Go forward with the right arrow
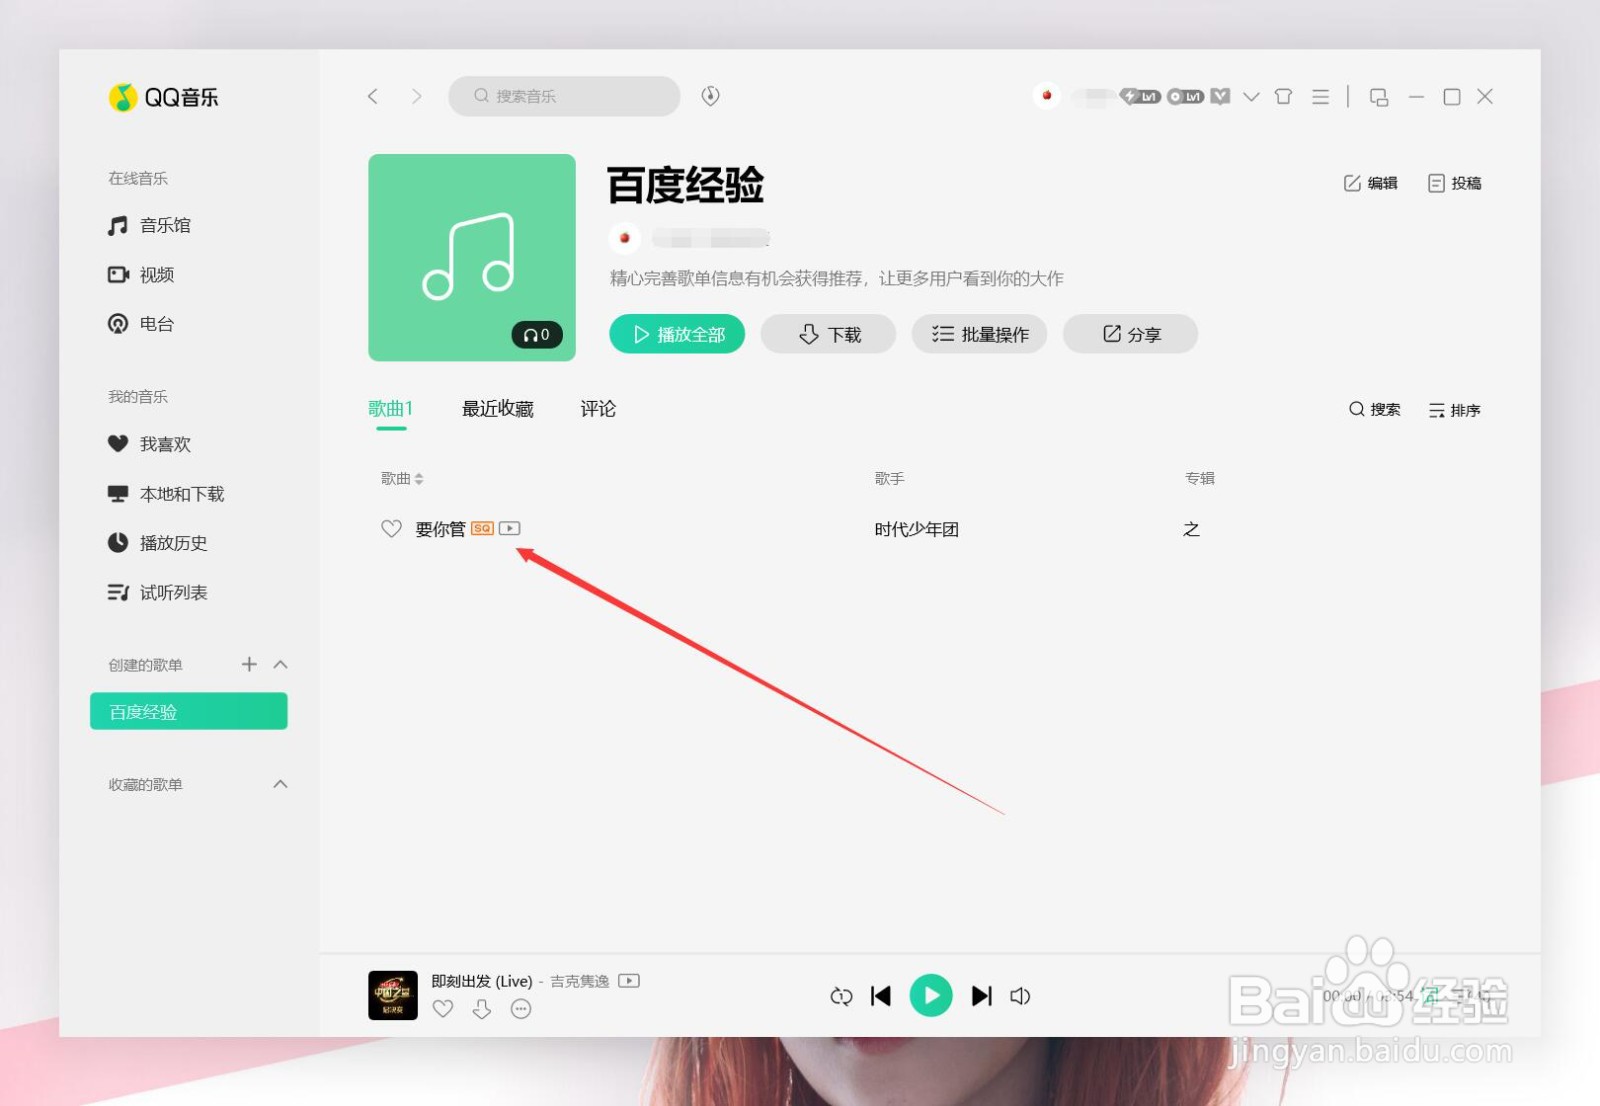This screenshot has width=1600, height=1106. (x=417, y=96)
